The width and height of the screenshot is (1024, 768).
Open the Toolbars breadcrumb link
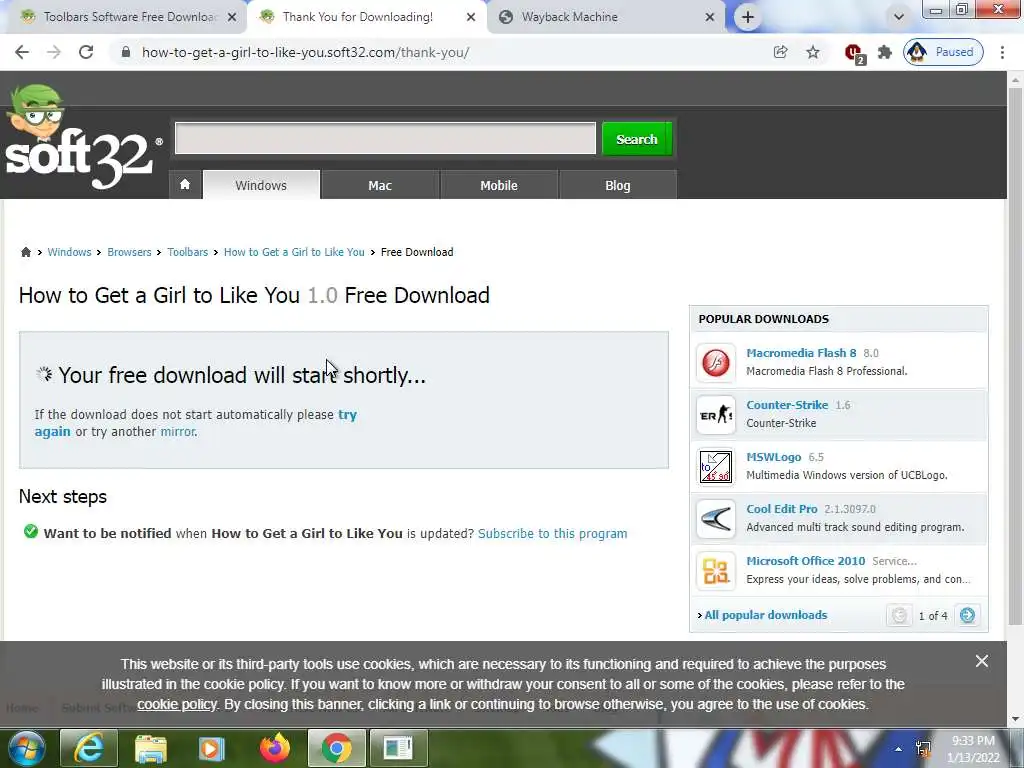187,252
